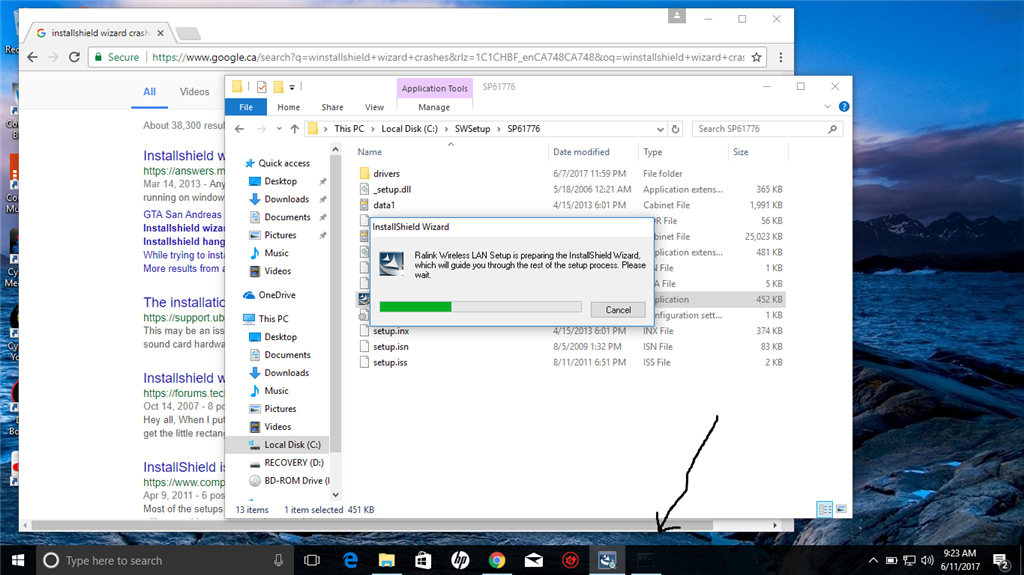Select RECOVERY (D:) drive in navigation pane
This screenshot has height=575, width=1024.
click(293, 463)
